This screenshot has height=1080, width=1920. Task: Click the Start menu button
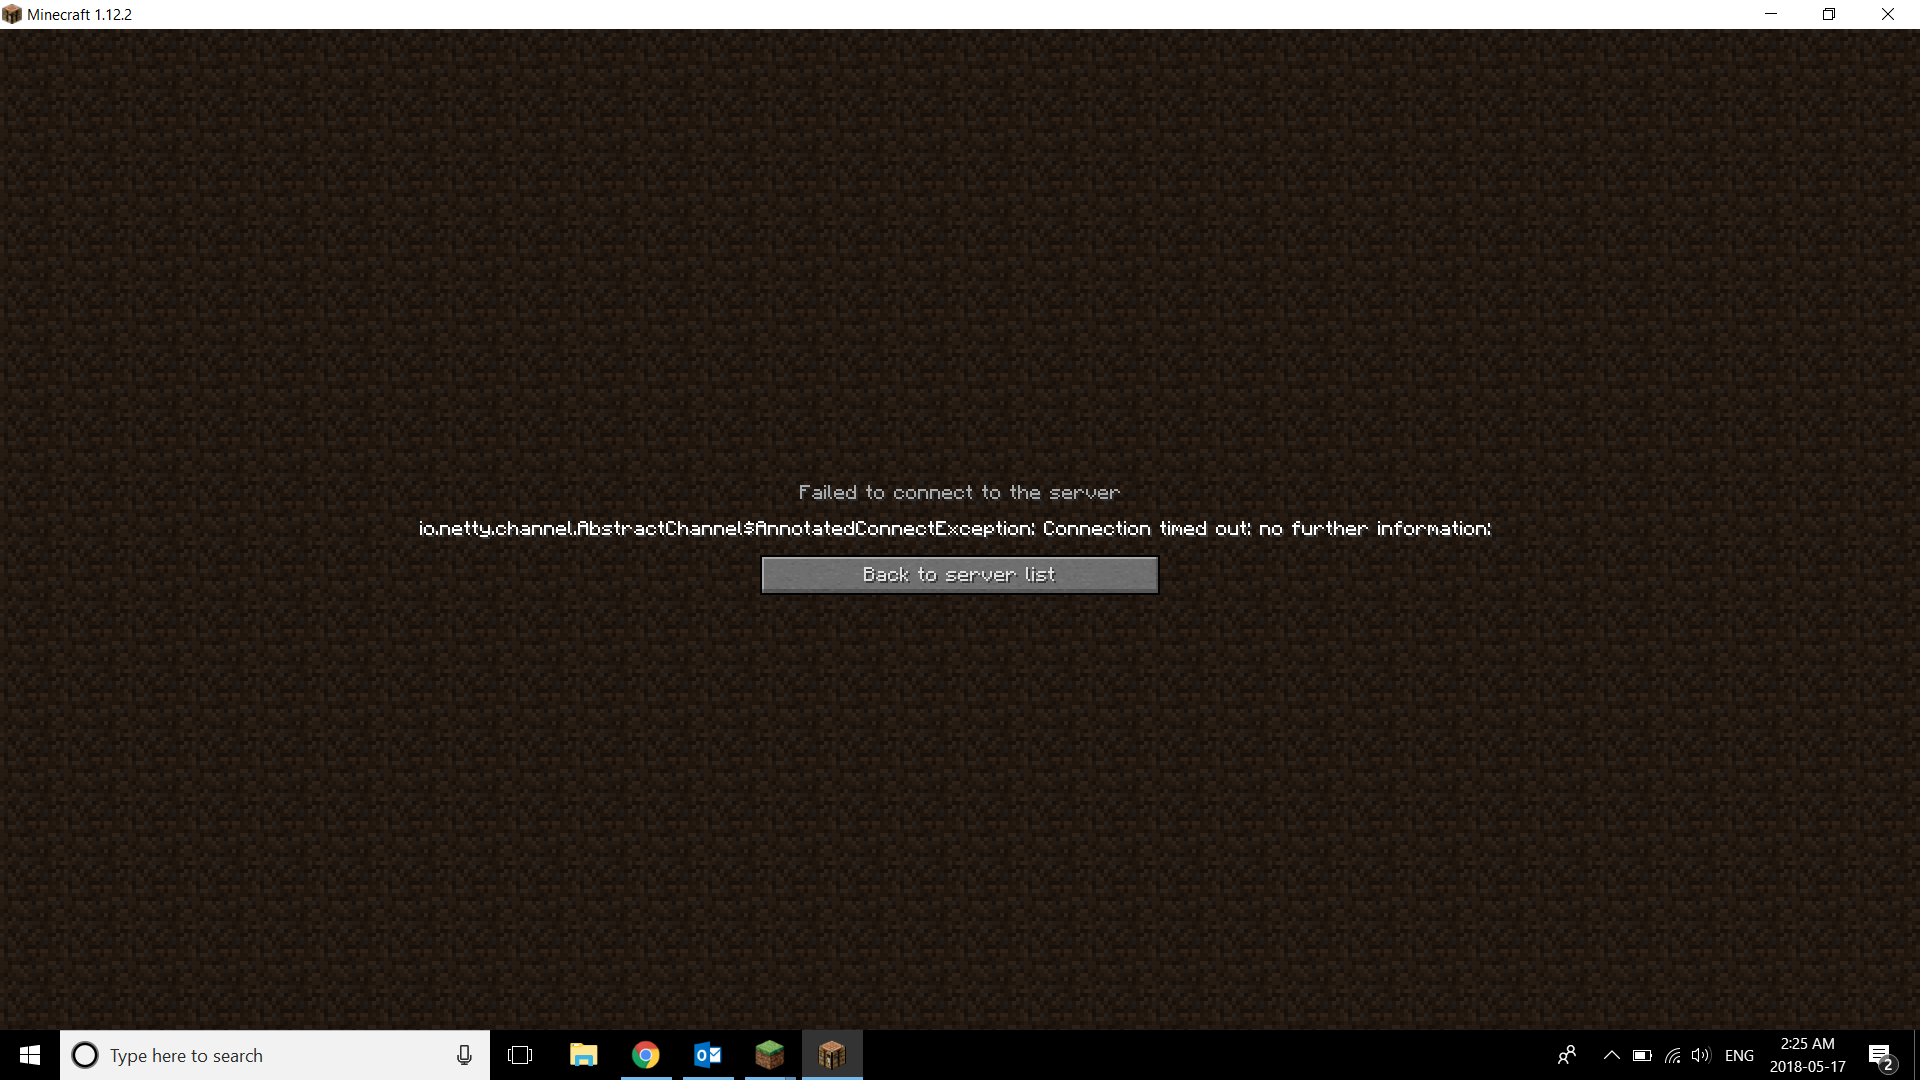[x=30, y=1055]
